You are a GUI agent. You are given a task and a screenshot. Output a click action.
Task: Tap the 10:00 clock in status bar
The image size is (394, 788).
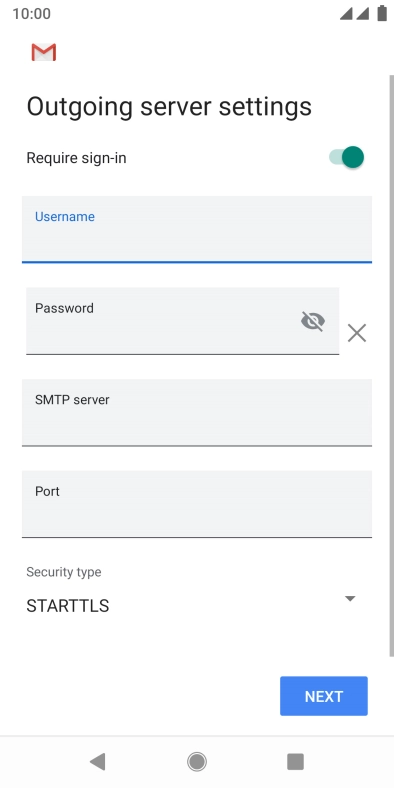pos(32,14)
